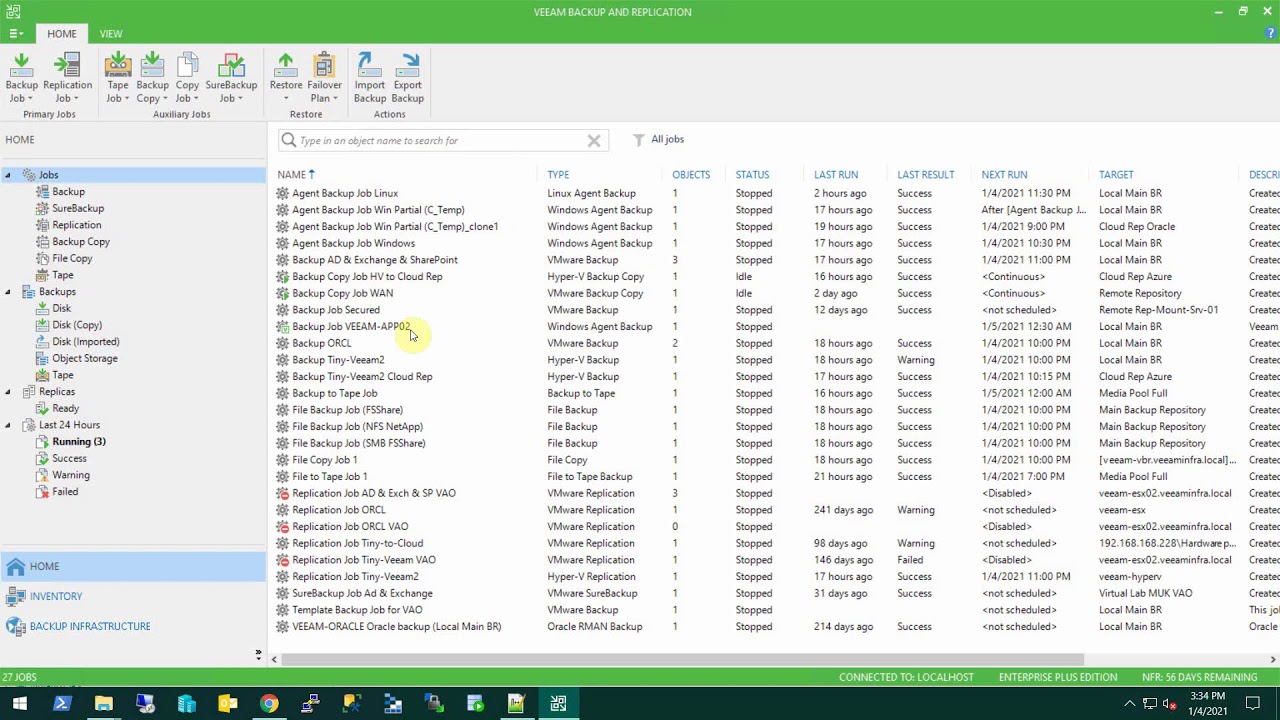This screenshot has width=1280, height=720.
Task: Open the Backup Job ribbon button
Action: click(x=22, y=78)
